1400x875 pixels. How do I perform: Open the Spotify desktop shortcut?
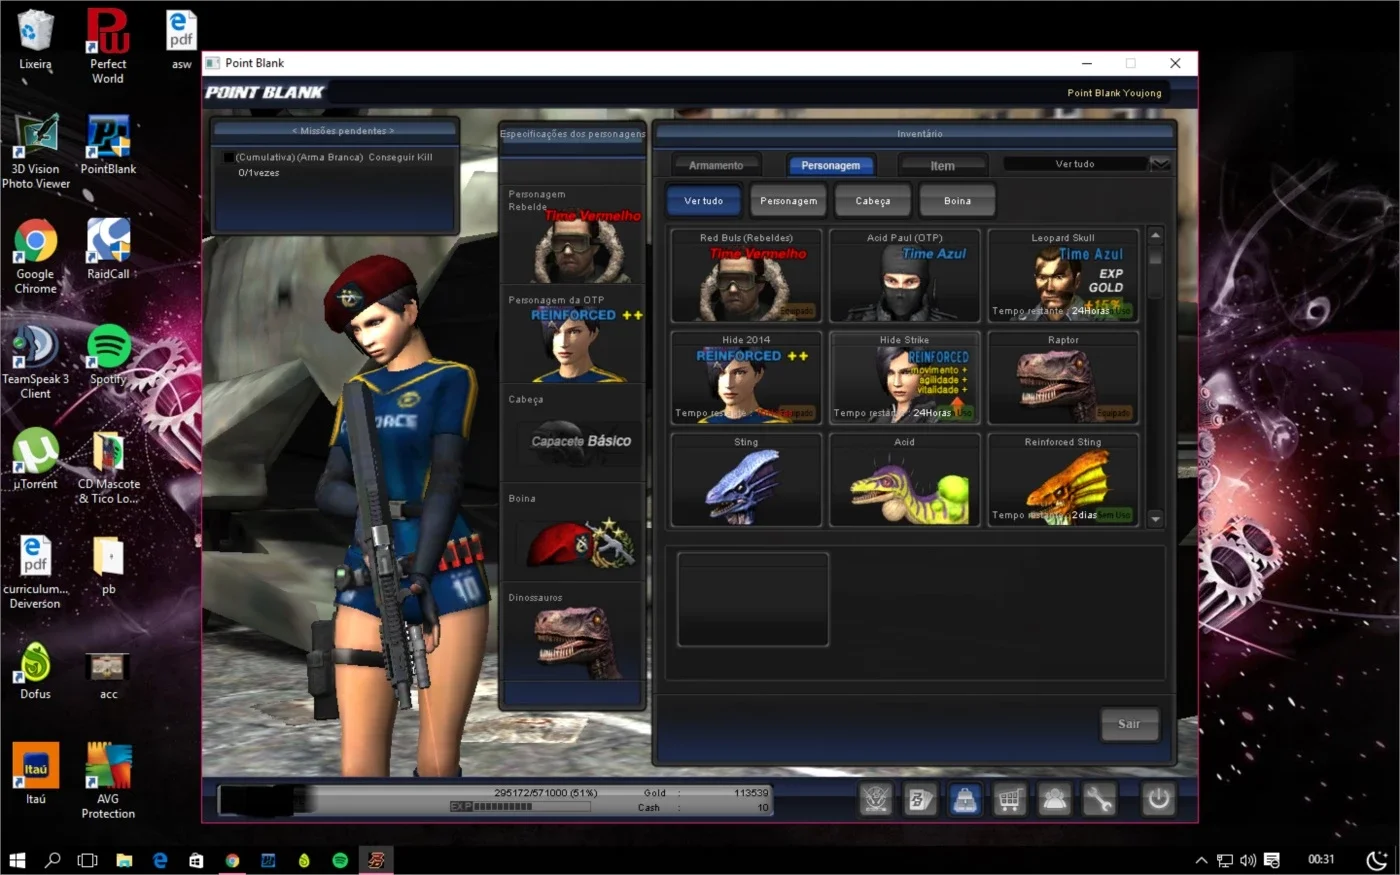click(108, 355)
